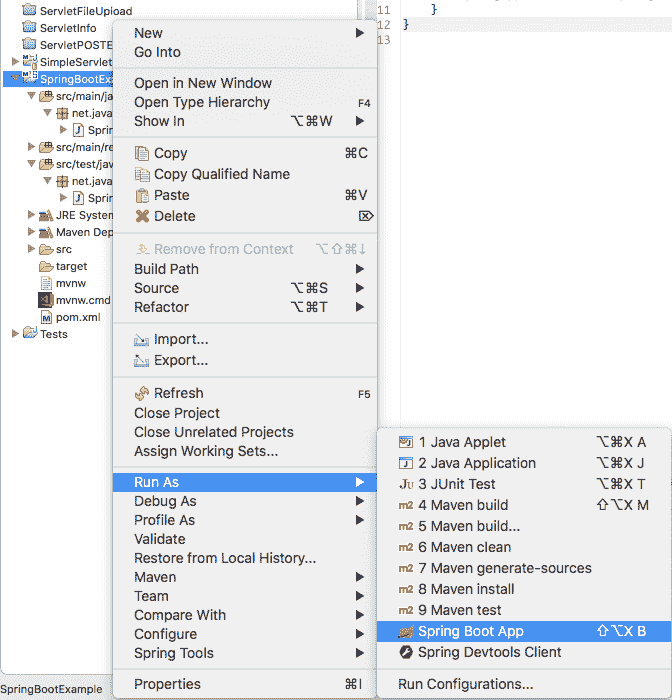Click the Tests project folder icon

tap(30, 333)
